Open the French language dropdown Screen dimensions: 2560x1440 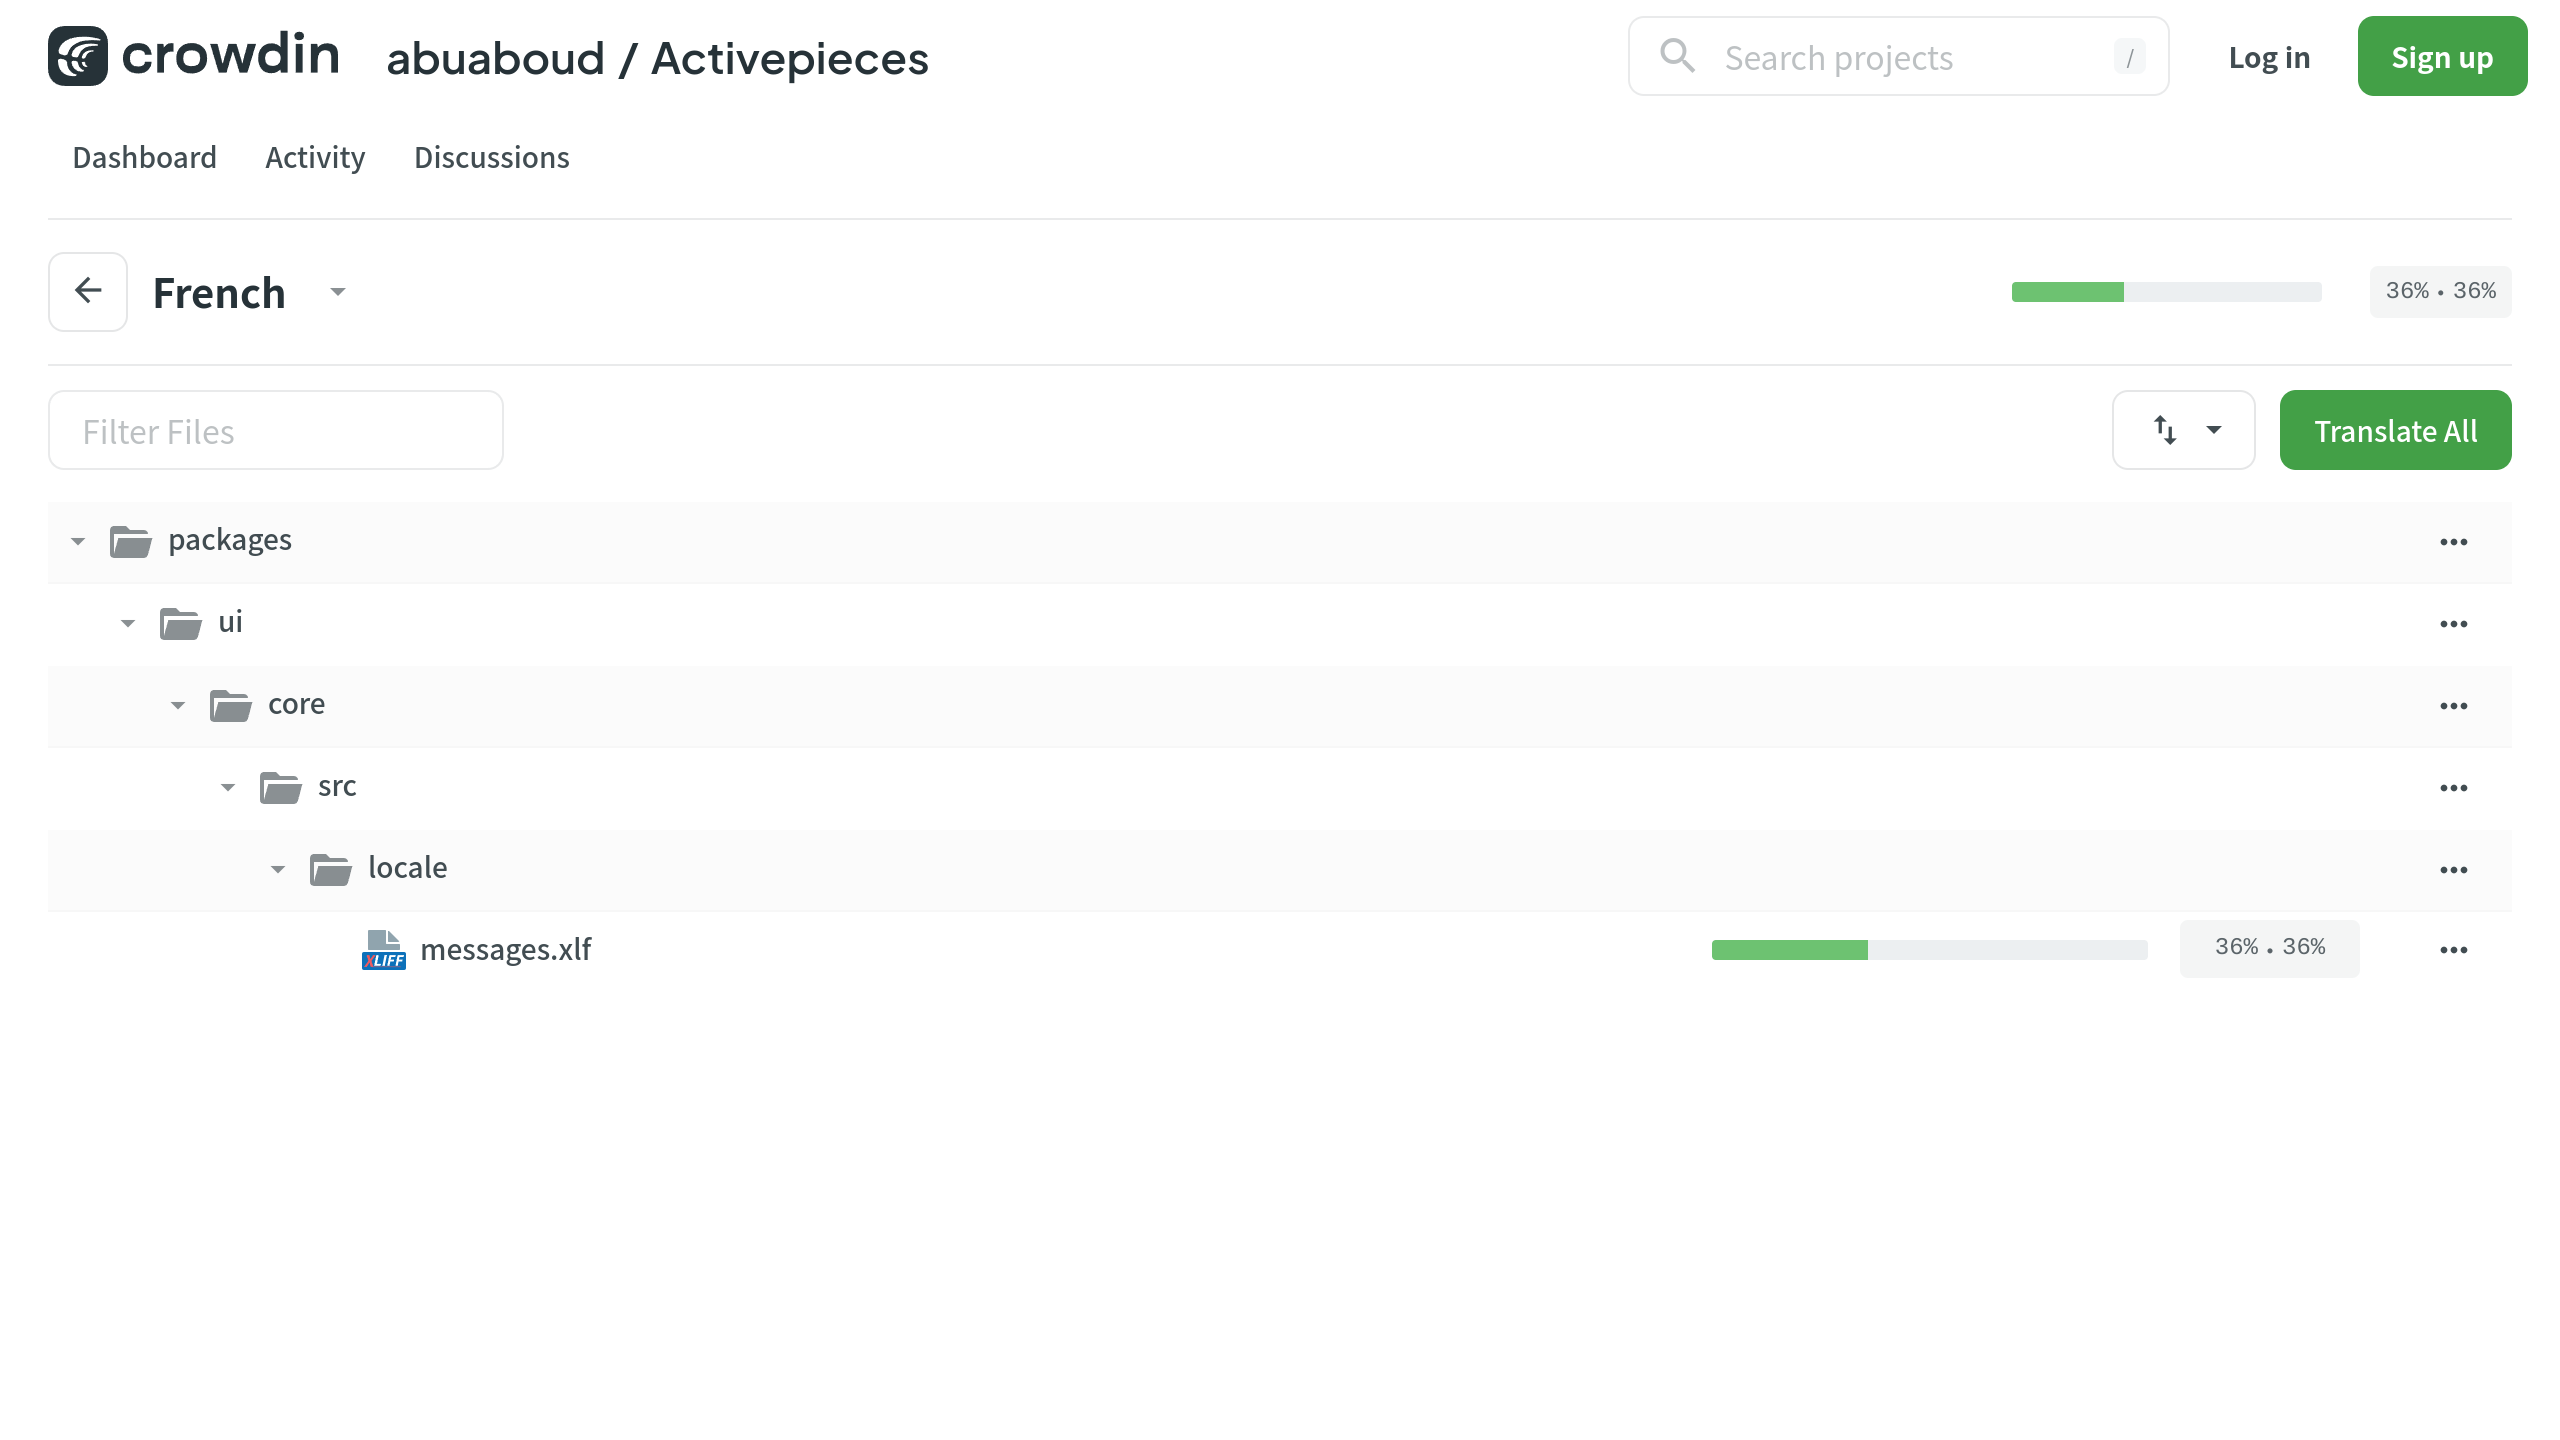tap(338, 292)
